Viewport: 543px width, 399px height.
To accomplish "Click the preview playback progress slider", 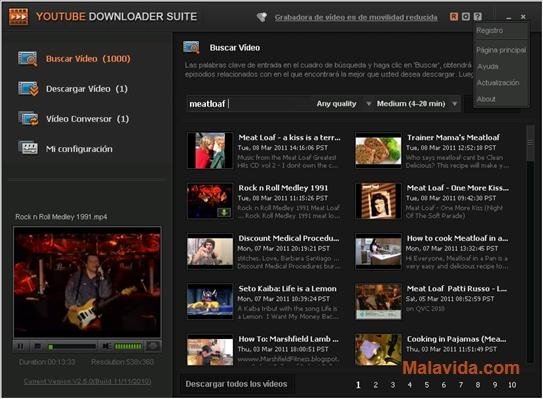I will tap(72, 346).
